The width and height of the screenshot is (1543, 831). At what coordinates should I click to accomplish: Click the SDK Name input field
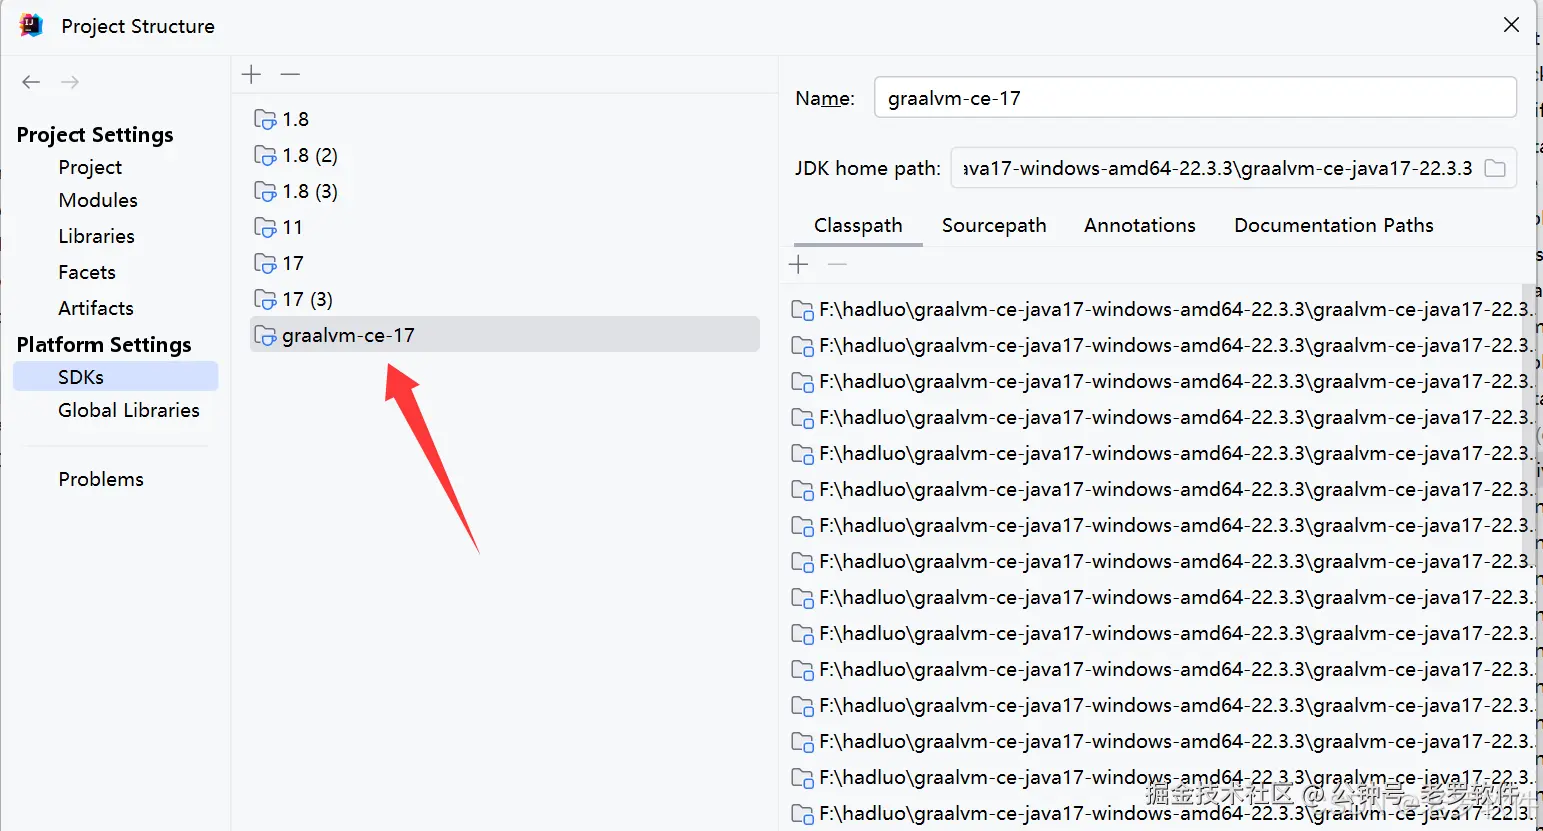point(1195,98)
